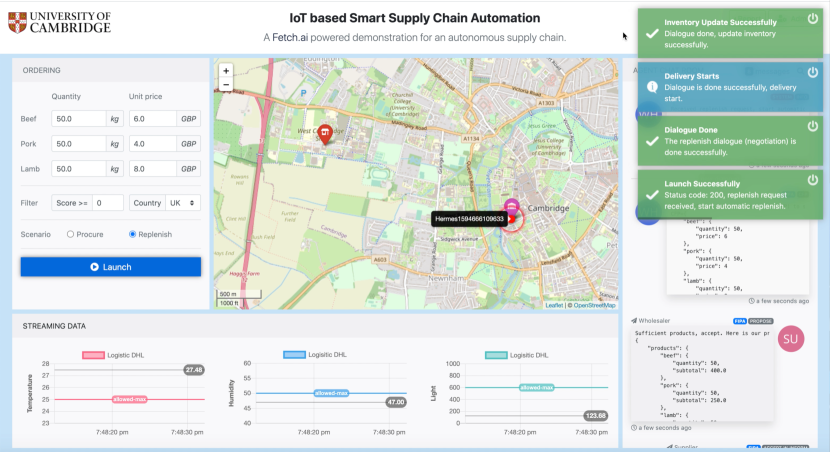Toggle the Light chart Logisitic DHL legend
The height and width of the screenshot is (452, 830).
point(516,355)
